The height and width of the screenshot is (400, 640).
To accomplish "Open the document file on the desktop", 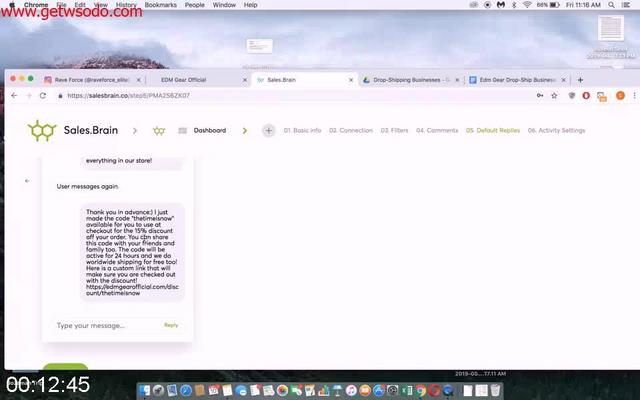I will click(x=611, y=29).
